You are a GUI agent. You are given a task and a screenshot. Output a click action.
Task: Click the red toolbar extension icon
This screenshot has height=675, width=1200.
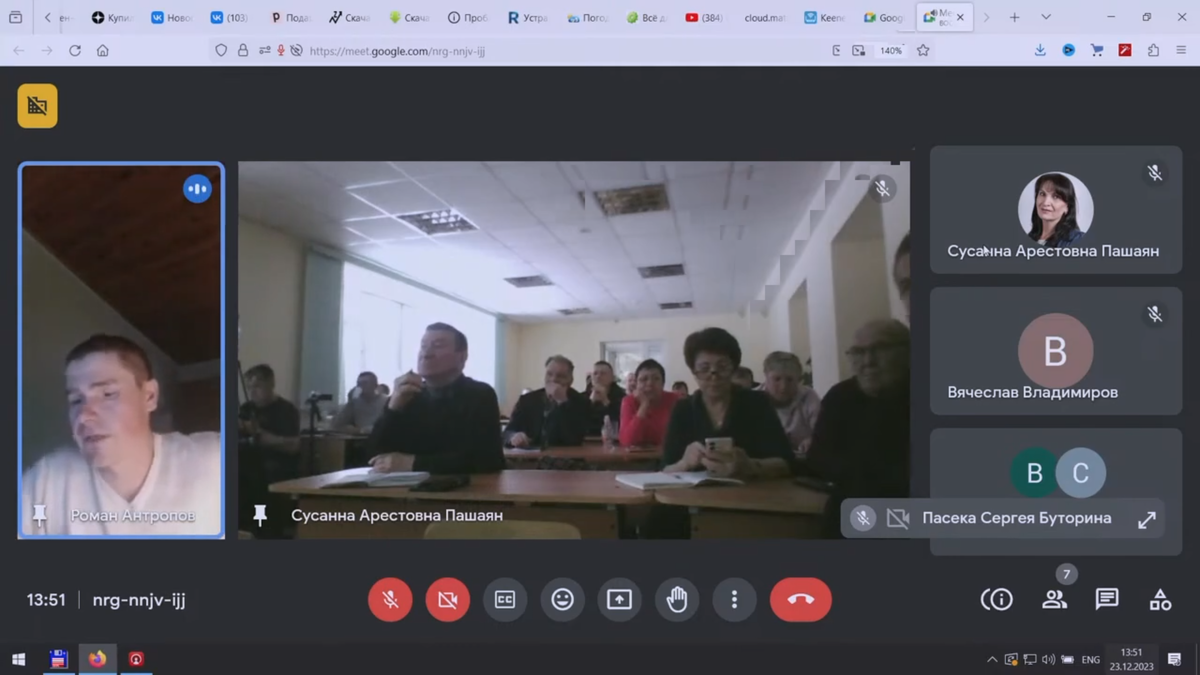tap(1125, 50)
